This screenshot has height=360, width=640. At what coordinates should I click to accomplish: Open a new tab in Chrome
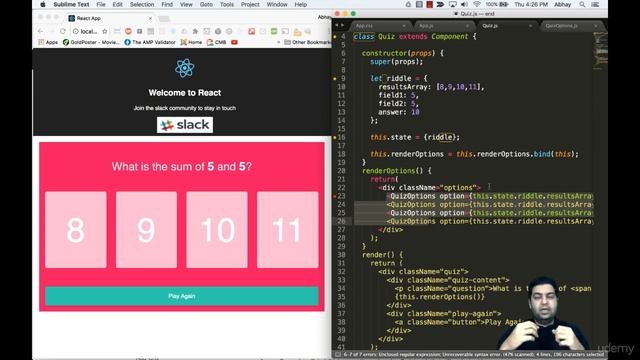tap(164, 19)
